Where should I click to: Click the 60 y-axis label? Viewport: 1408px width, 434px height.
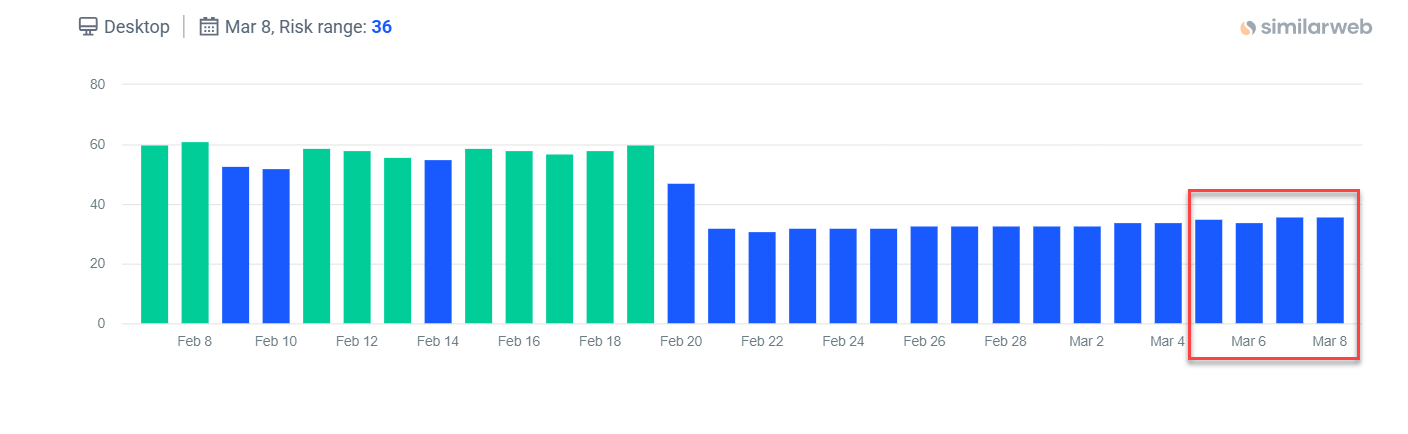[98, 144]
